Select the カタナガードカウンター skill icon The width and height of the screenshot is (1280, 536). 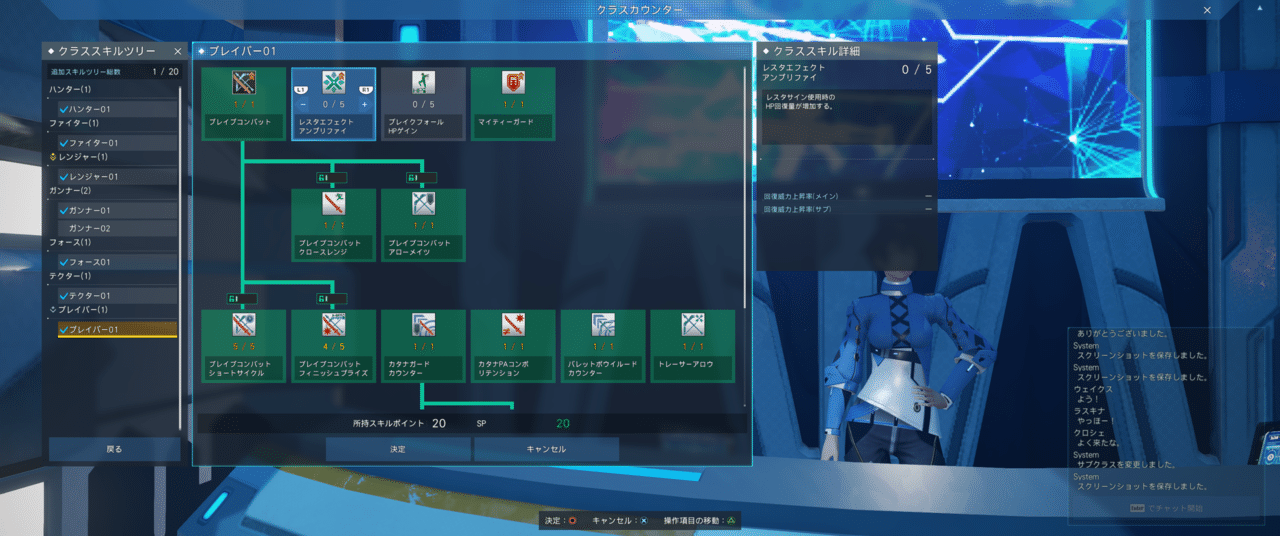click(x=423, y=325)
